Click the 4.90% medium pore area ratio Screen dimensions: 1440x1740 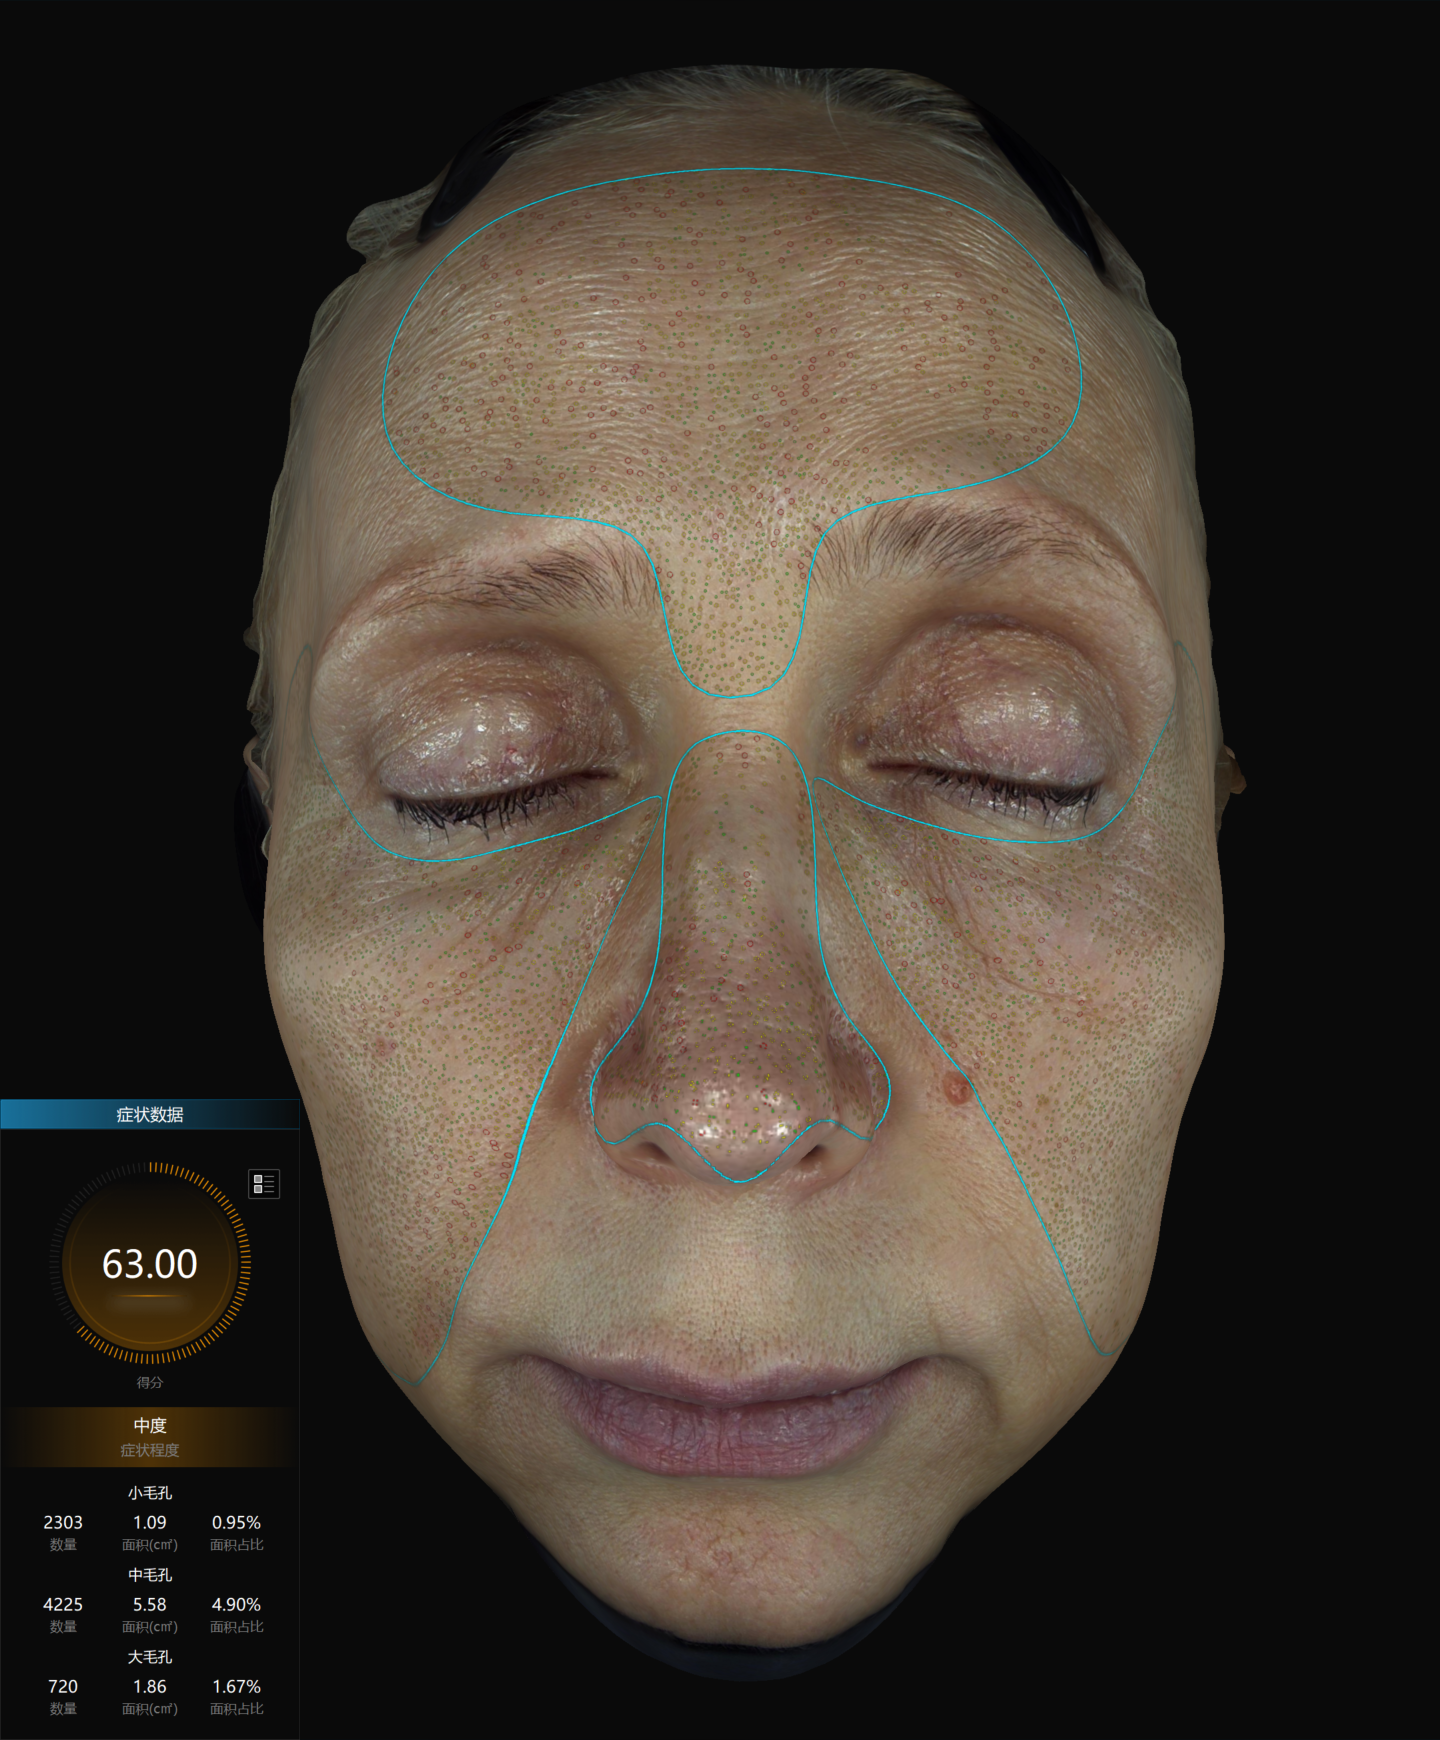(x=236, y=1604)
